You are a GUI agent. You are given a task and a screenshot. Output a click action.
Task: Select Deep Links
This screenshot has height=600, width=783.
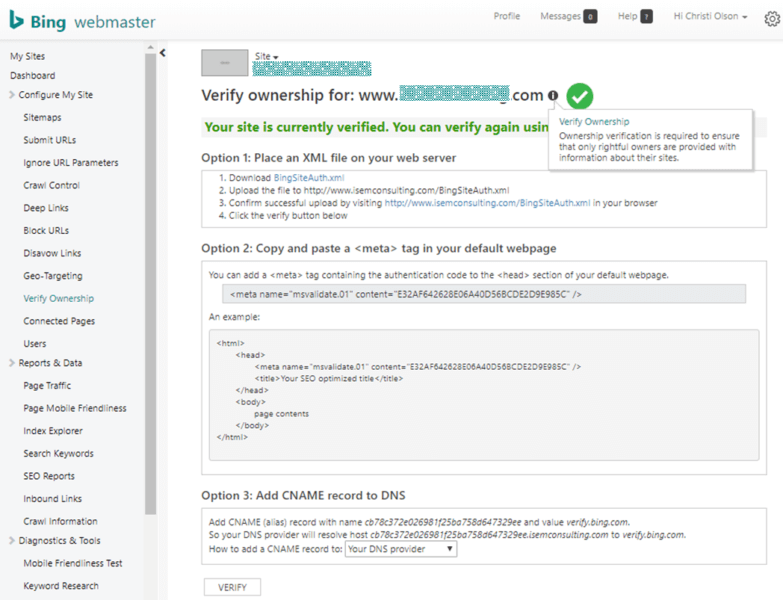point(46,208)
